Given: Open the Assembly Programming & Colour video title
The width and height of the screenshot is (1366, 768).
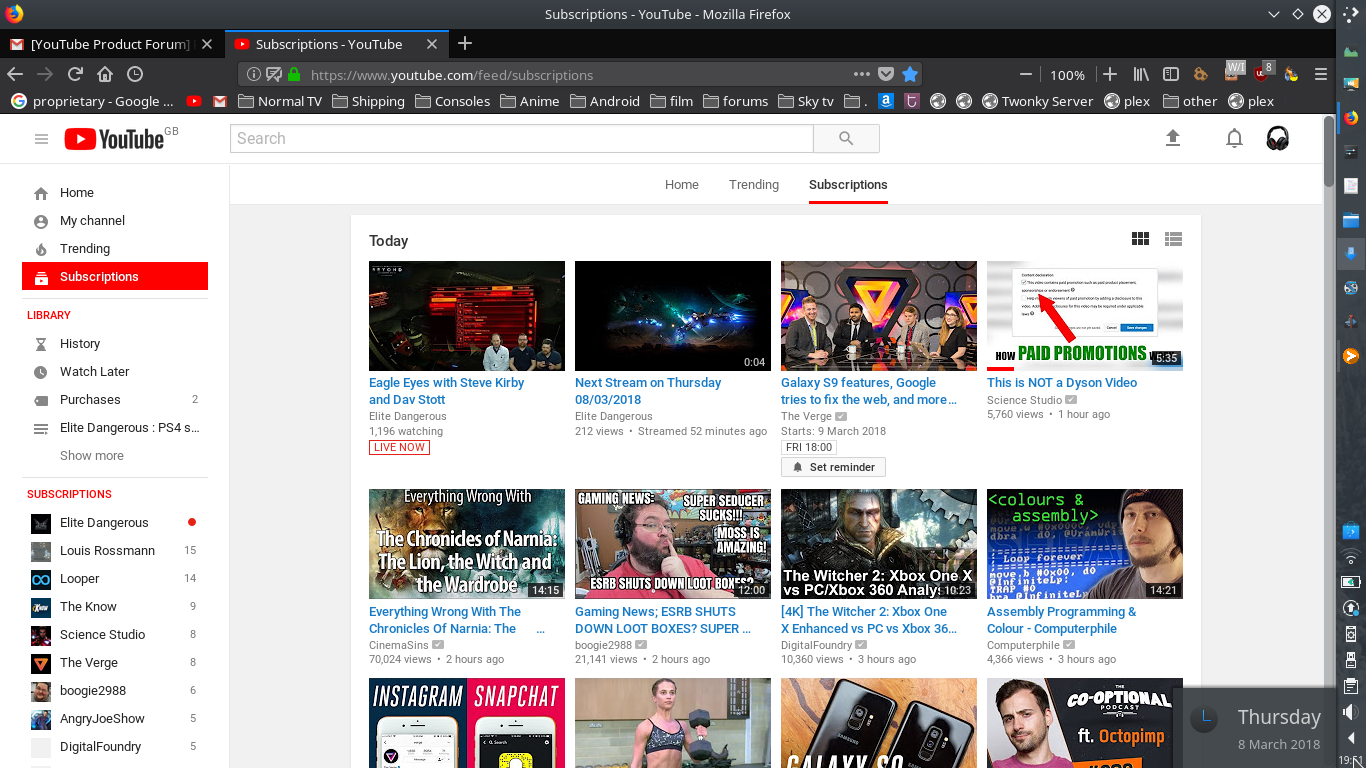Looking at the screenshot, I should (x=1061, y=620).
